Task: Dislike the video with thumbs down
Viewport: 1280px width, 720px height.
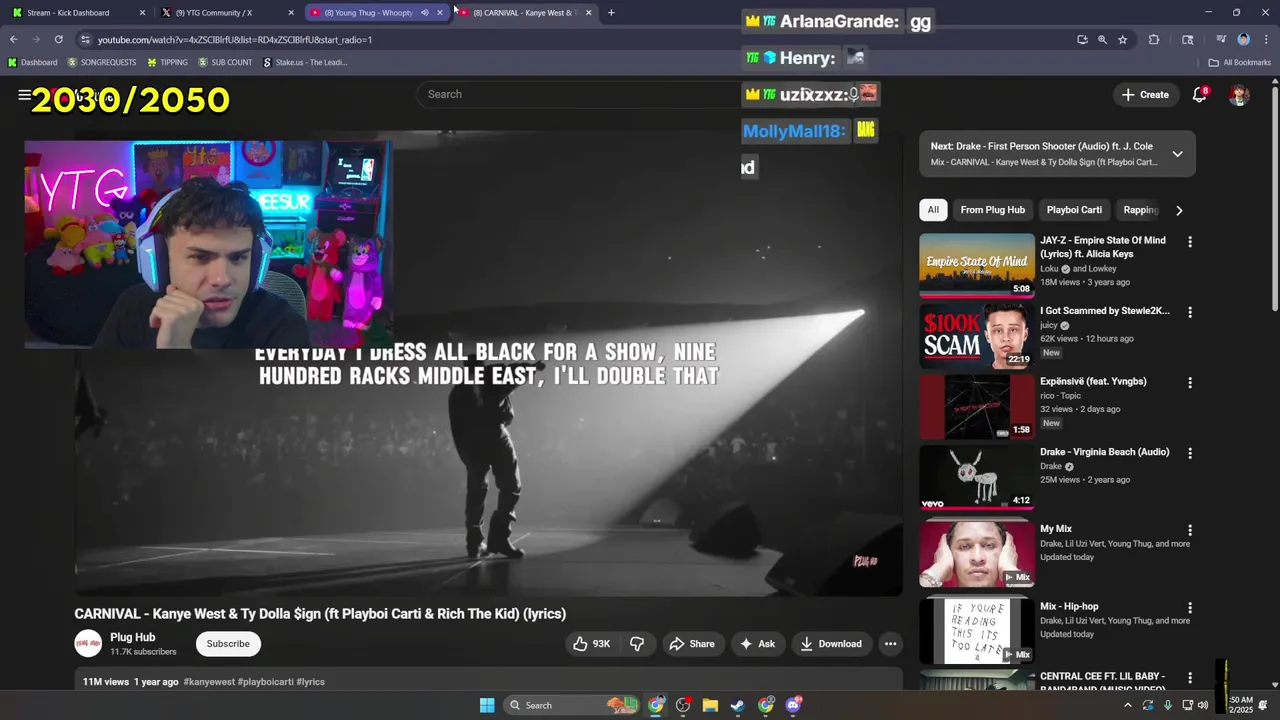Action: click(637, 644)
